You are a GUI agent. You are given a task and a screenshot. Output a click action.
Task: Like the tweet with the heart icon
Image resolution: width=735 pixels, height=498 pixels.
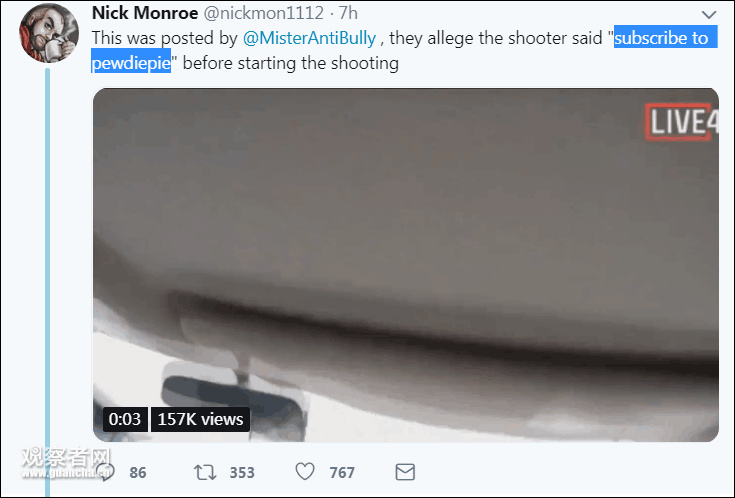pyautogui.click(x=305, y=472)
